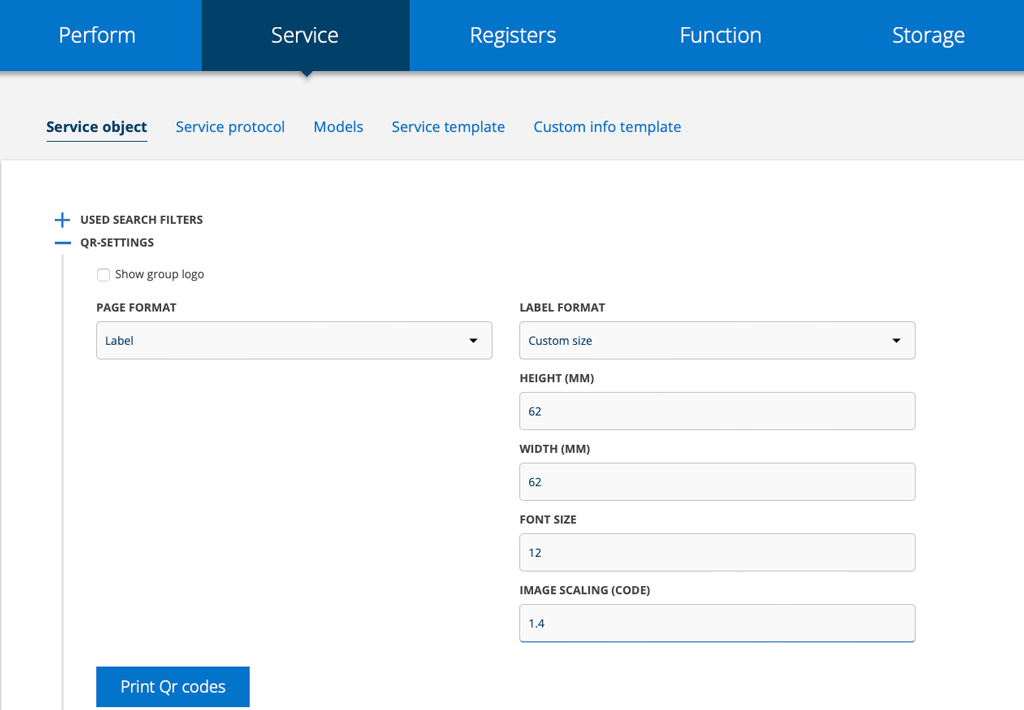Image resolution: width=1024 pixels, height=710 pixels.
Task: Click the Image scaling (code) field
Action: tap(717, 623)
